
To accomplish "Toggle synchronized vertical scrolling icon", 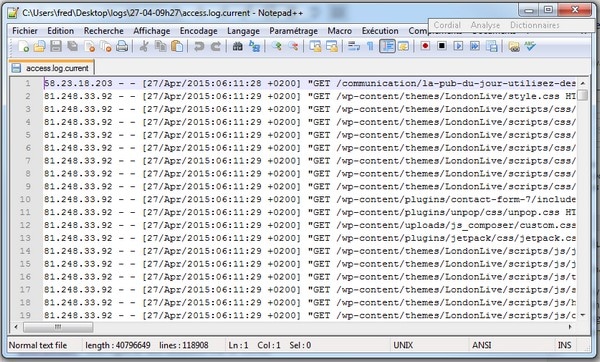I will [x=315, y=47].
